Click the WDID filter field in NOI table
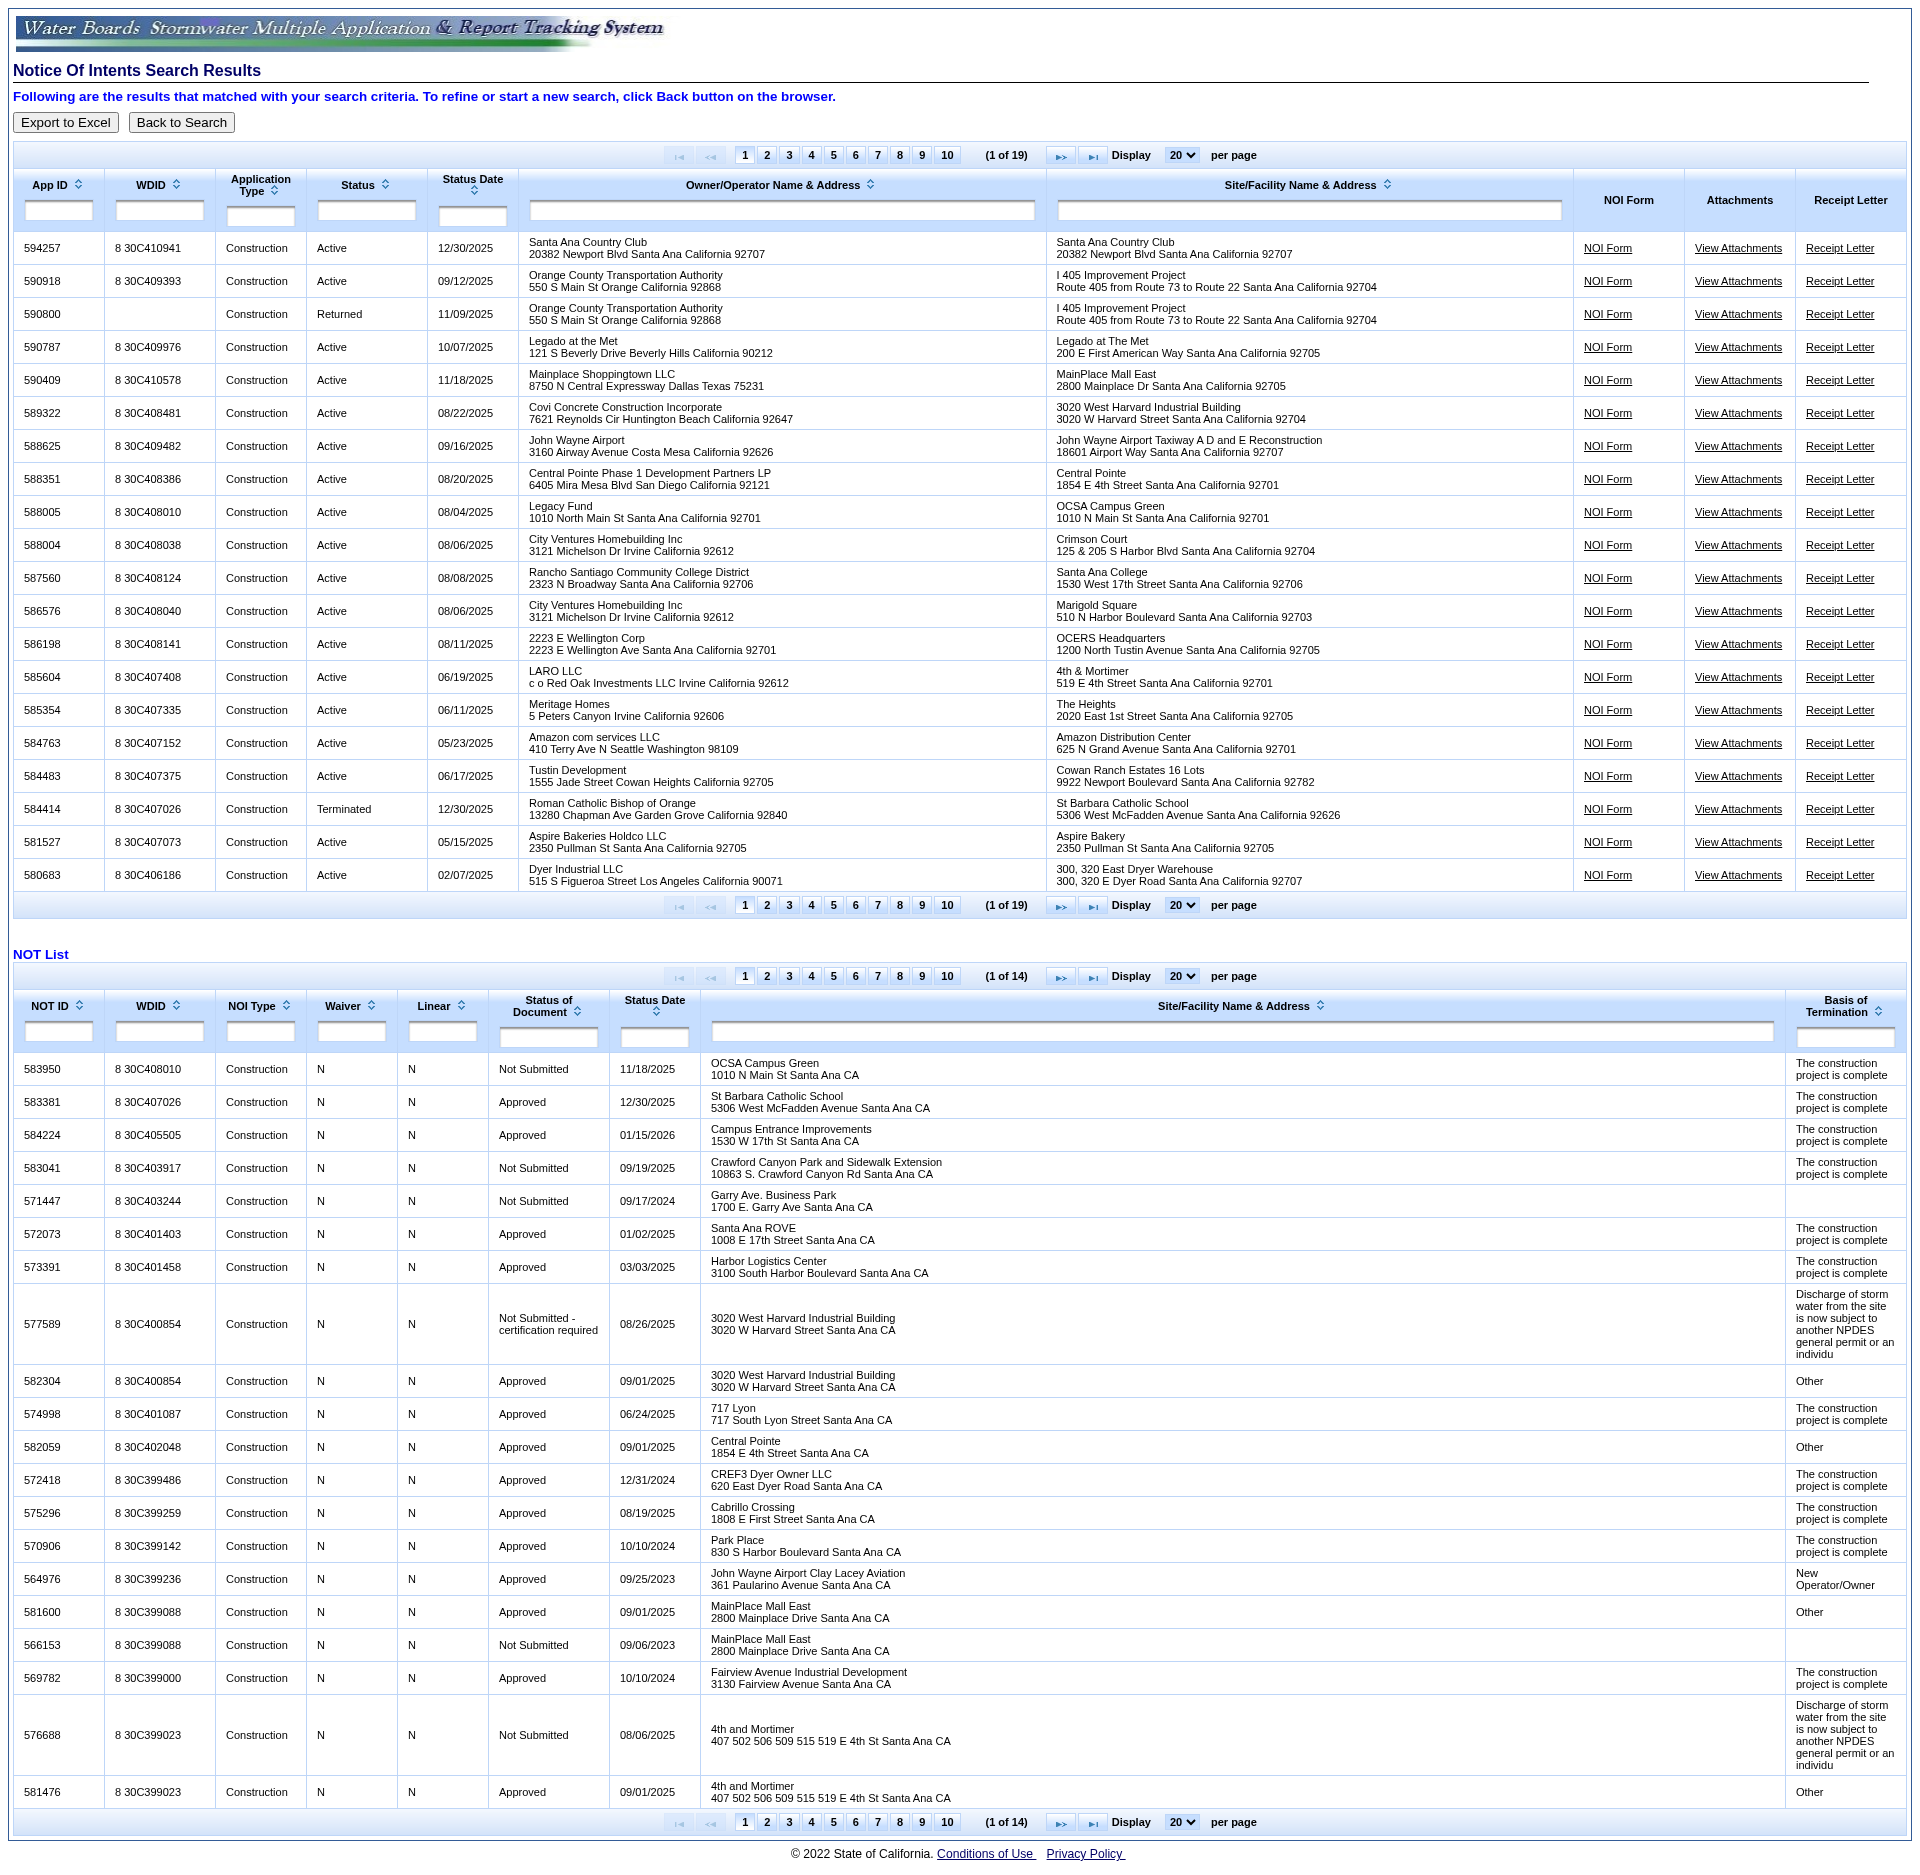Image resolution: width=1920 pixels, height=1875 pixels. (160, 211)
